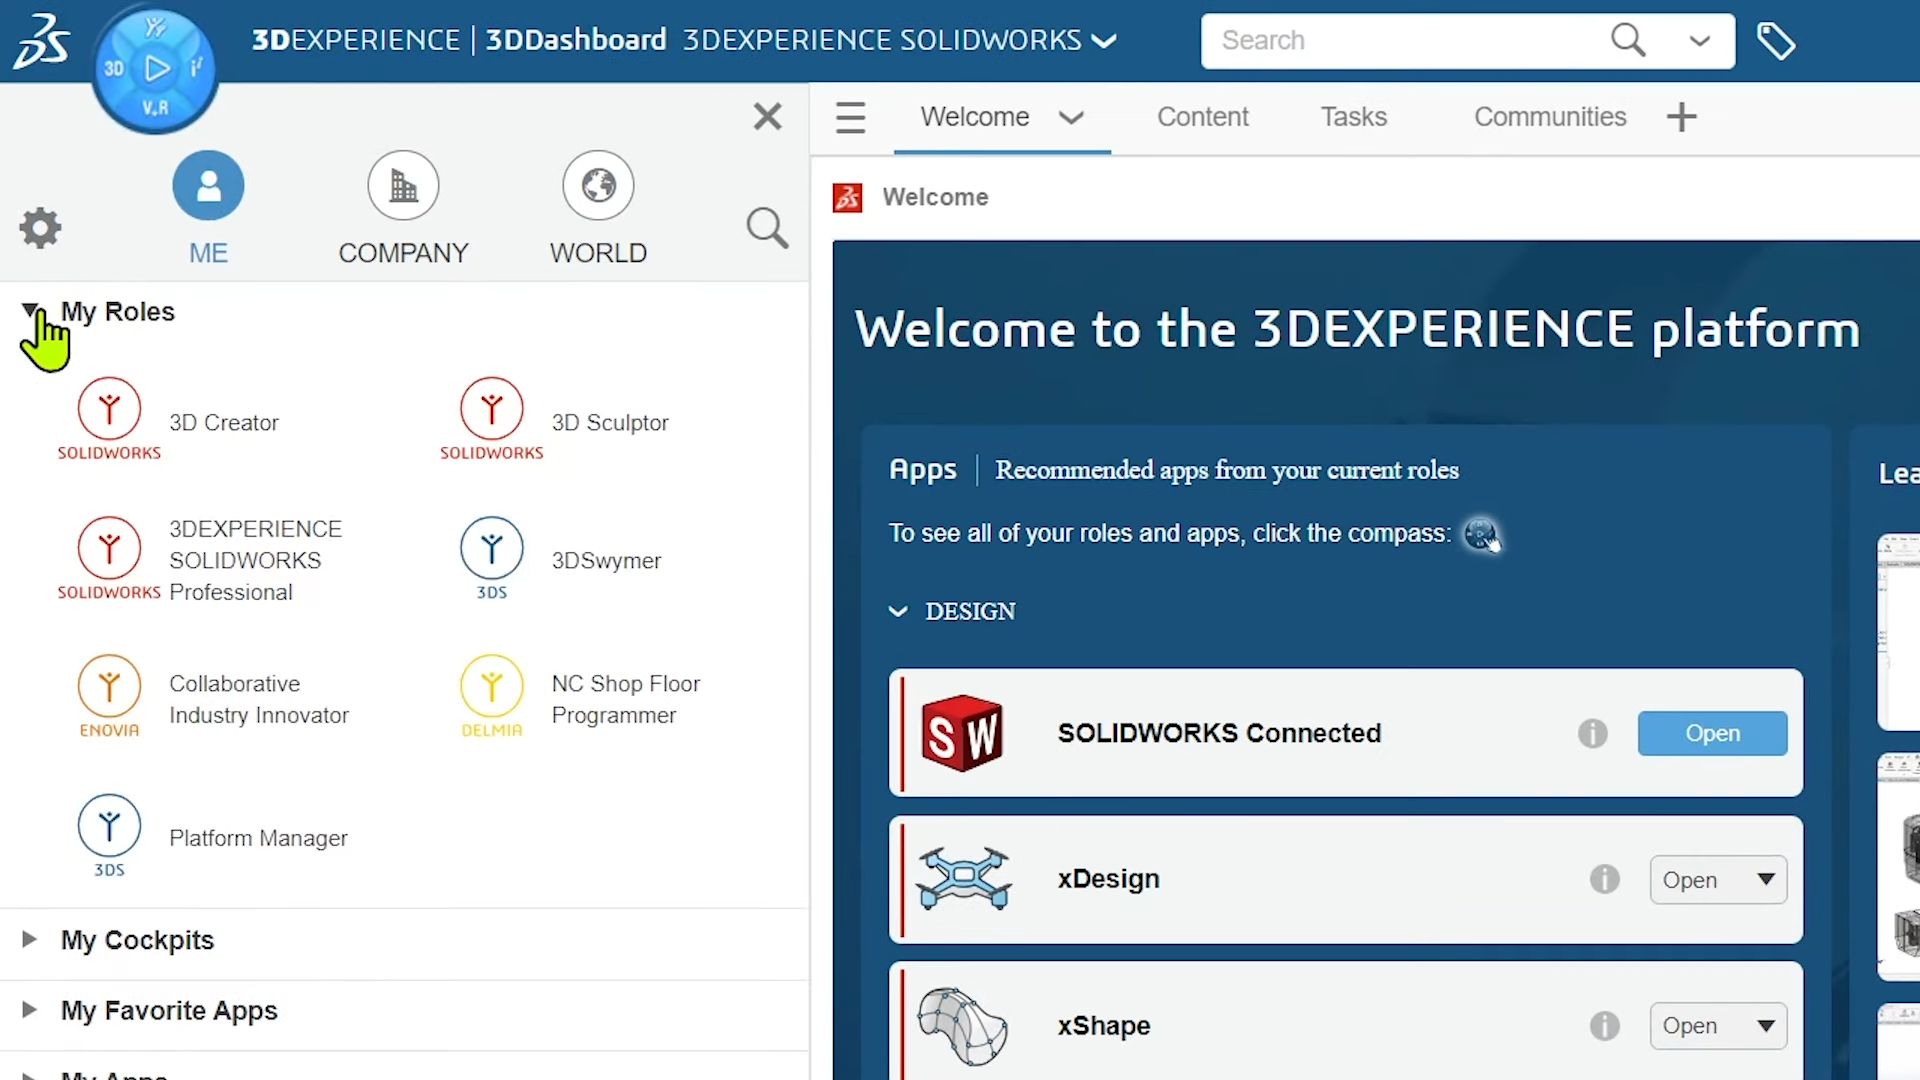Open the dashboard hamburger menu
This screenshot has width=1920, height=1080.
click(x=850, y=117)
